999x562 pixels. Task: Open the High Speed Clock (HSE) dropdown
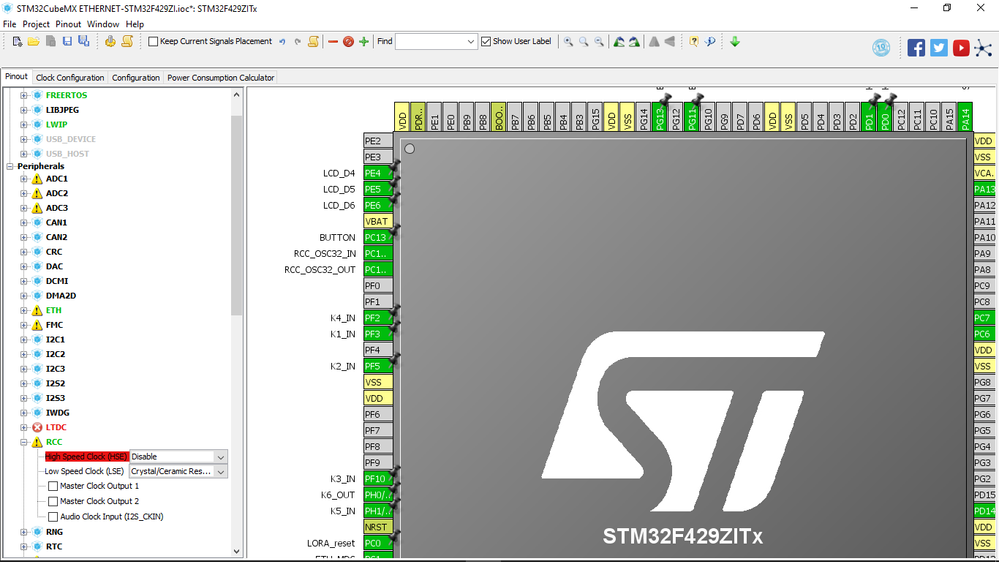click(220, 457)
